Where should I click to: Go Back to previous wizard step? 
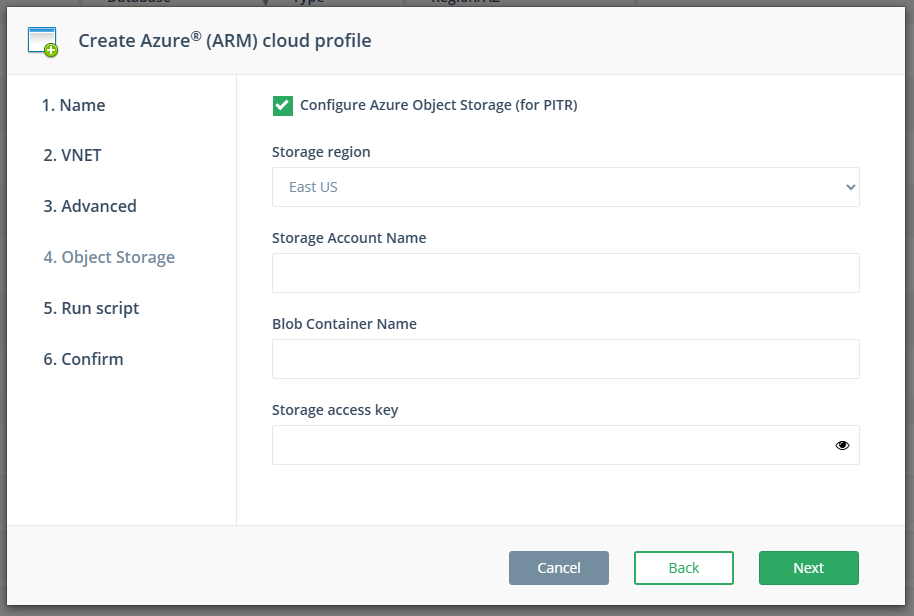coord(684,568)
